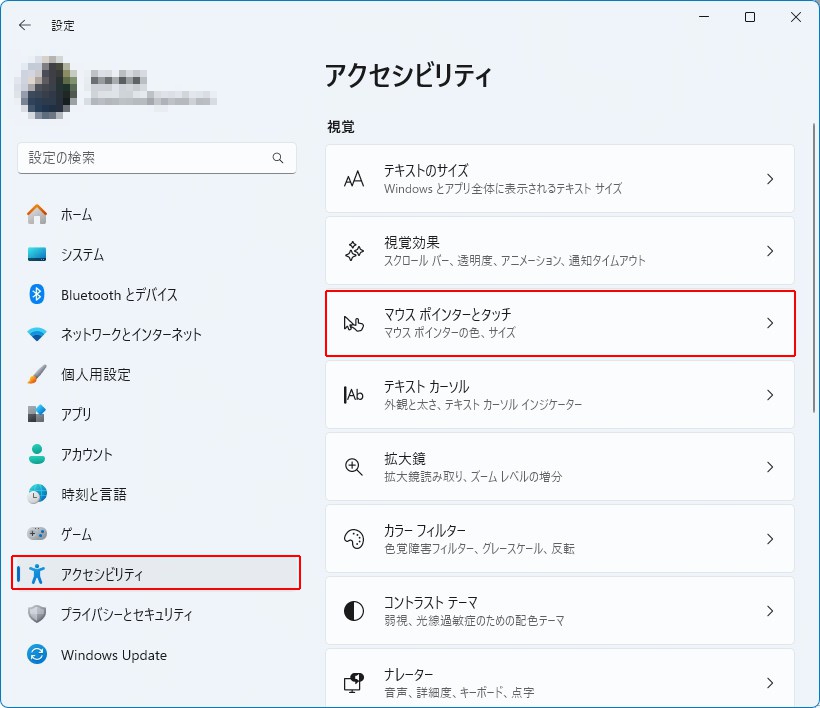Open the user account profile area
Viewport: 820px width, 708px height.
click(120, 88)
